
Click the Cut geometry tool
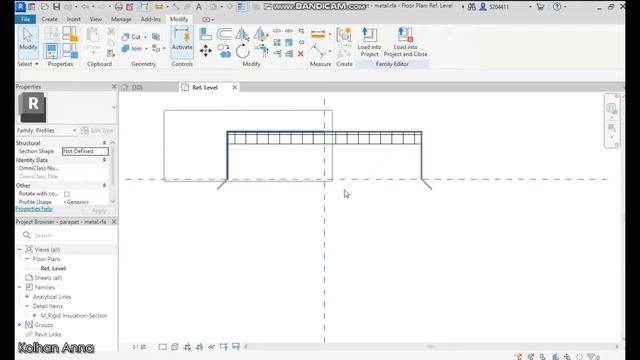[x=132, y=37]
